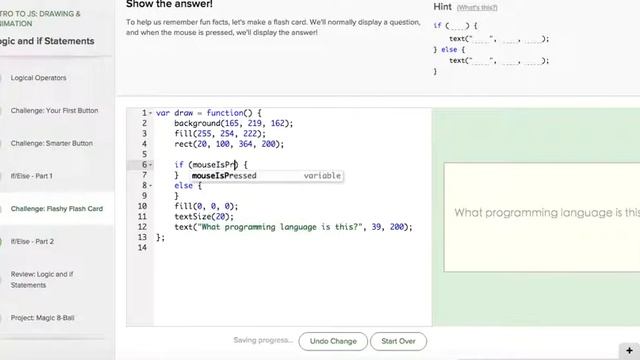Click the plus icon at bottom right
The image size is (640, 360).
click(x=629, y=351)
